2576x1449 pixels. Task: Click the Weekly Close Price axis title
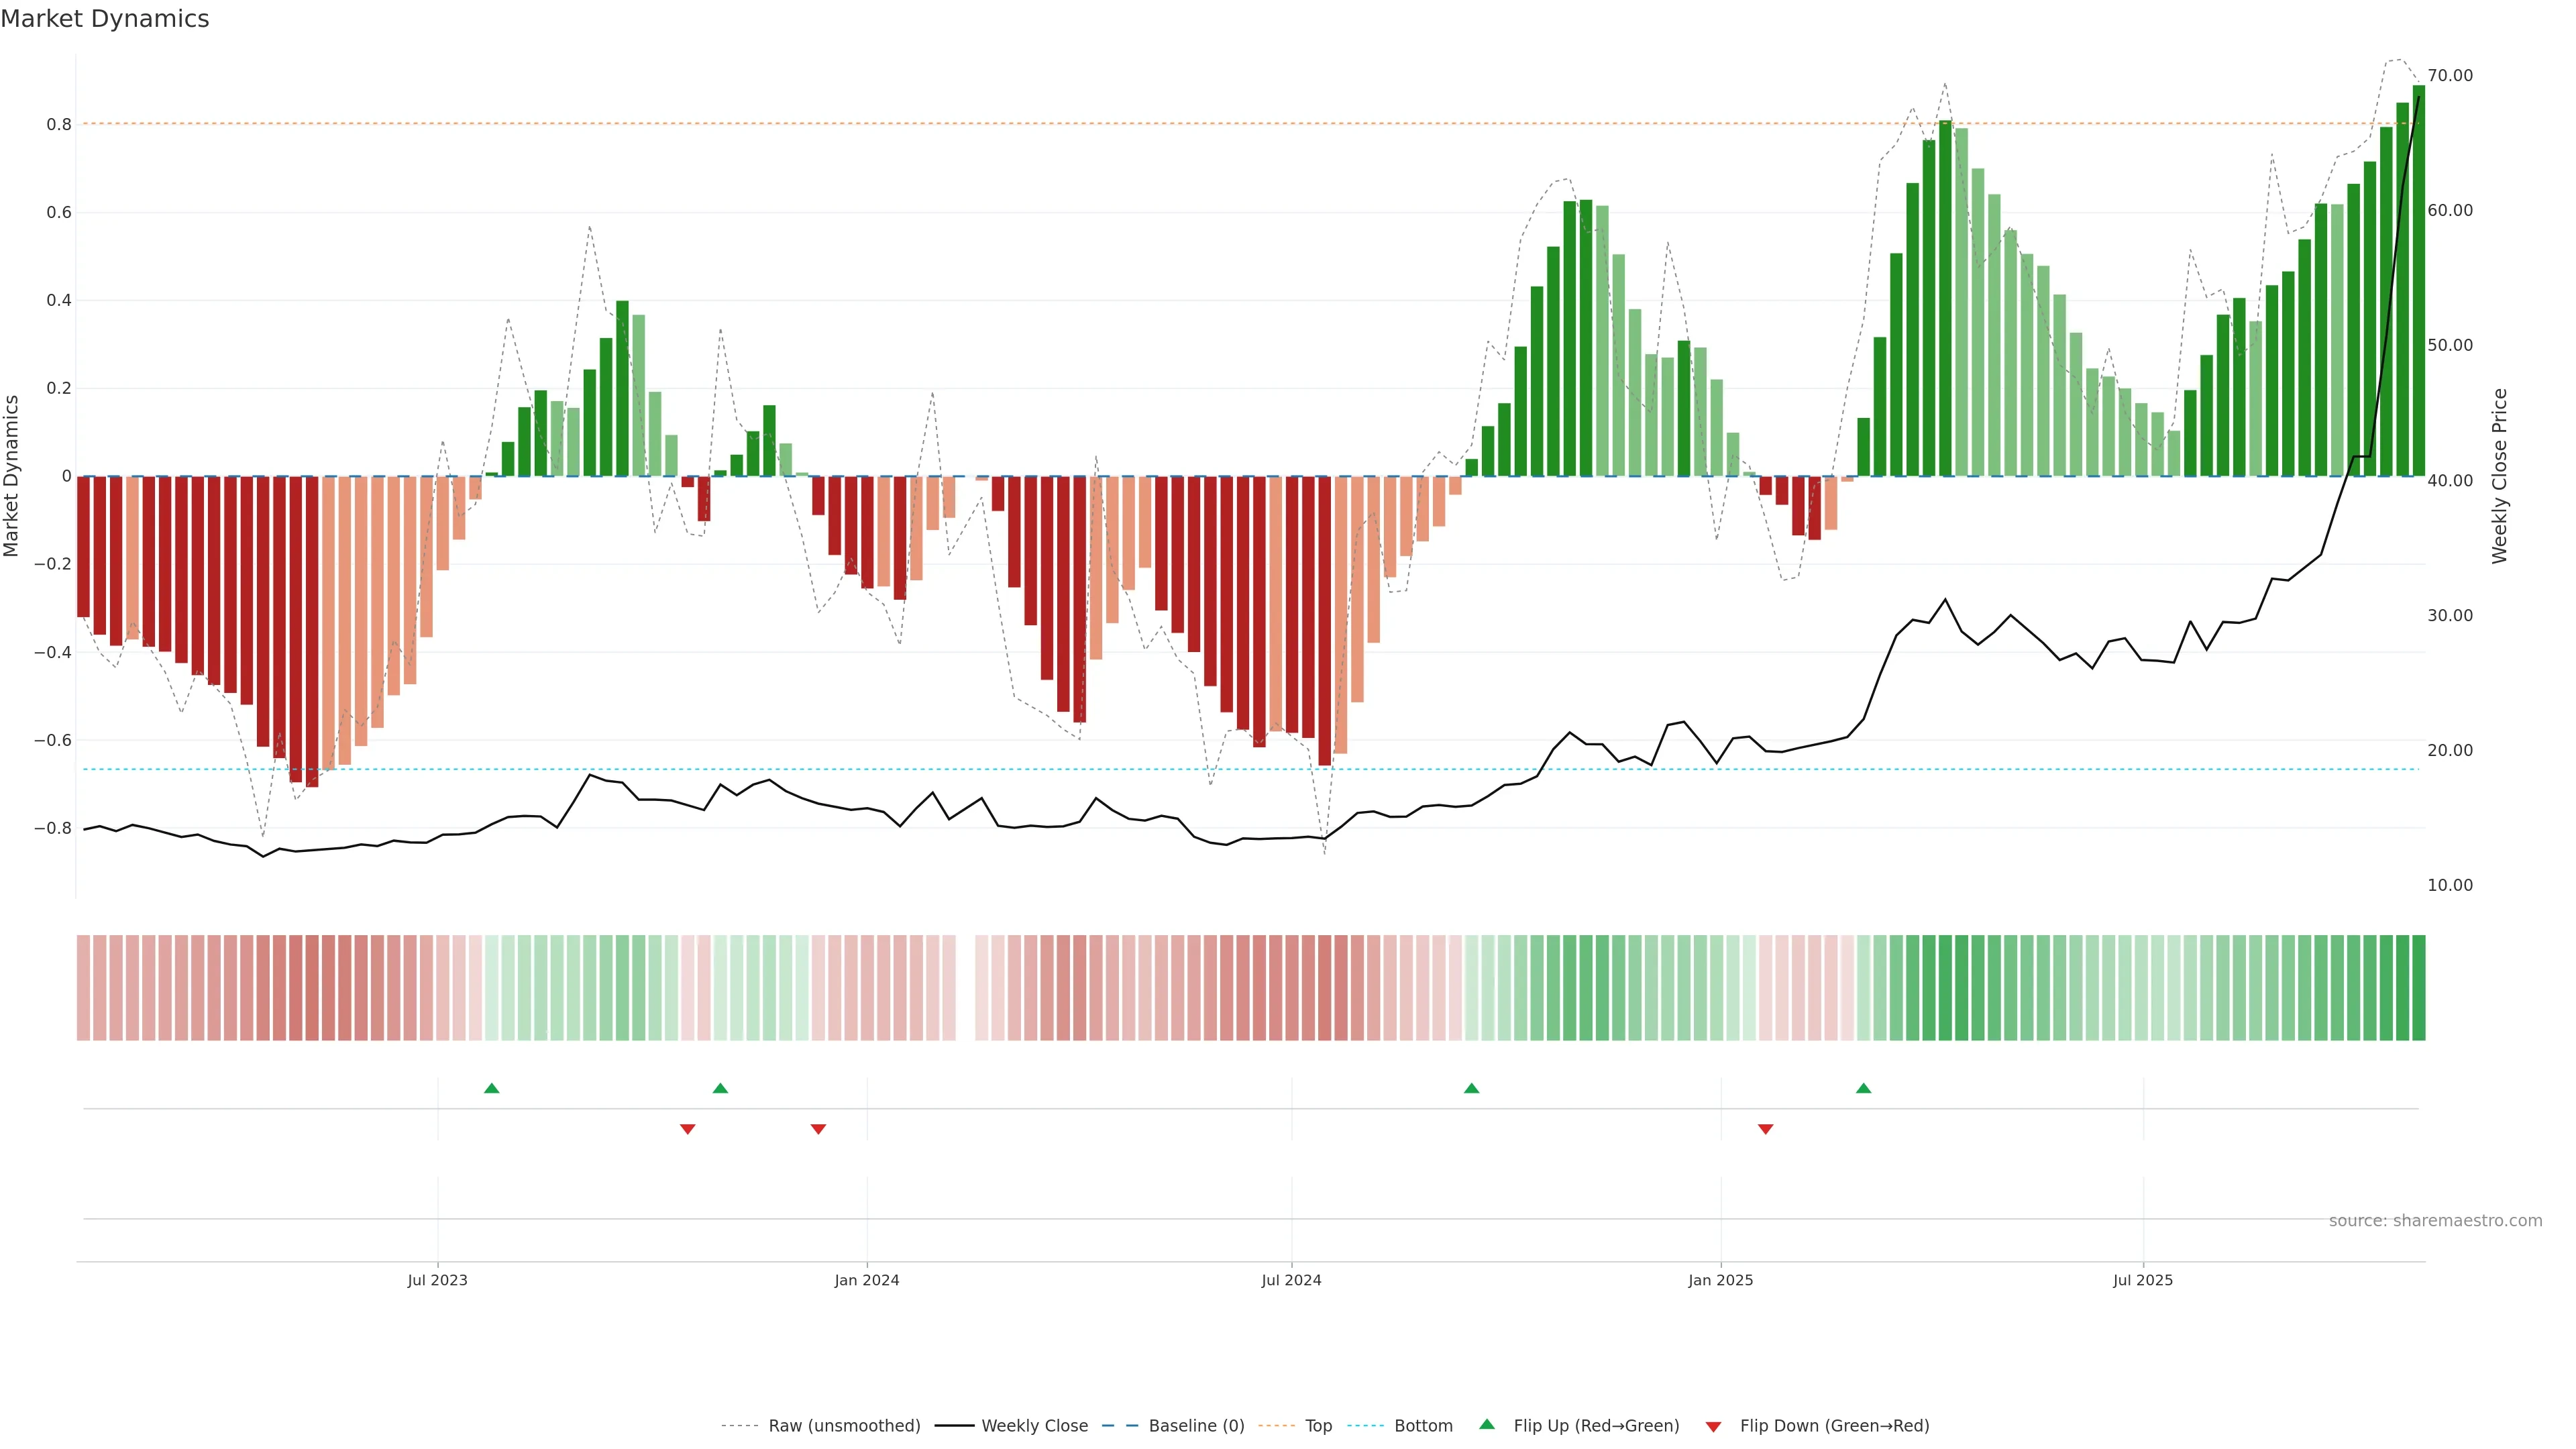(x=2499, y=476)
